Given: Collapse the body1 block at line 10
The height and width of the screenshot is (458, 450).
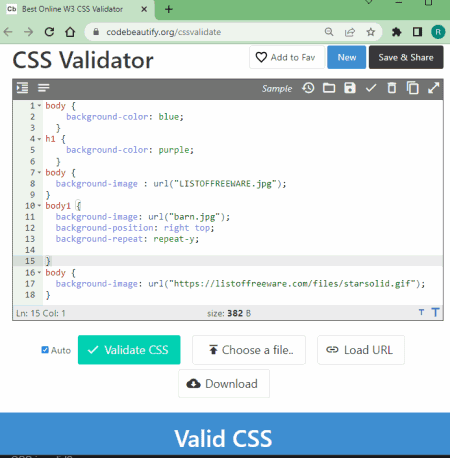Looking at the screenshot, I should [x=39, y=206].
